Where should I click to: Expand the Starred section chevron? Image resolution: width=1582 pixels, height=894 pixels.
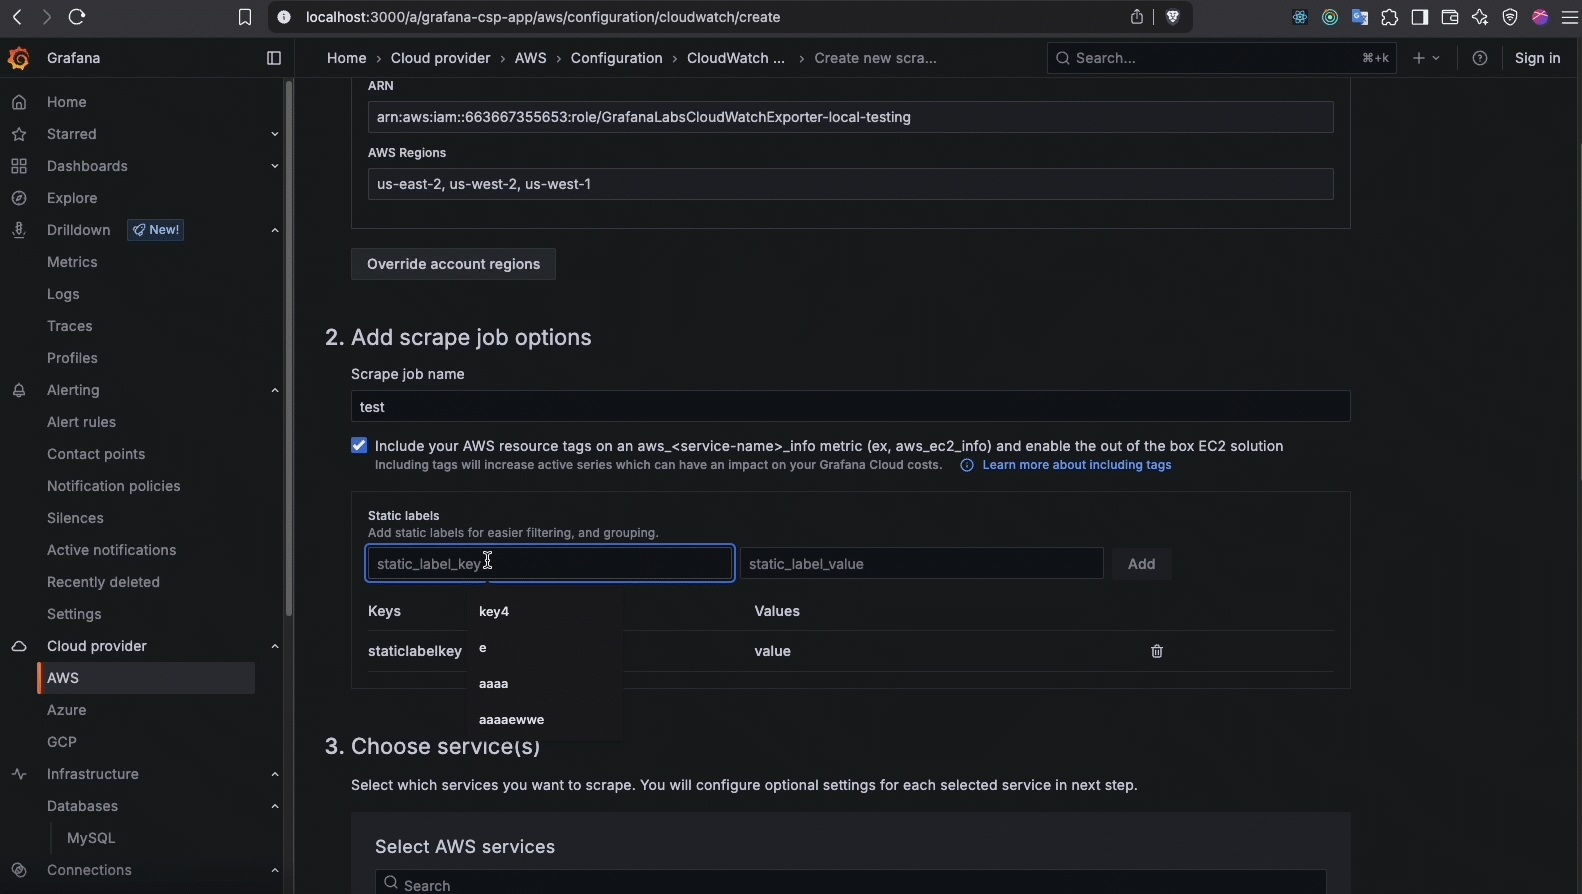[x=274, y=134]
